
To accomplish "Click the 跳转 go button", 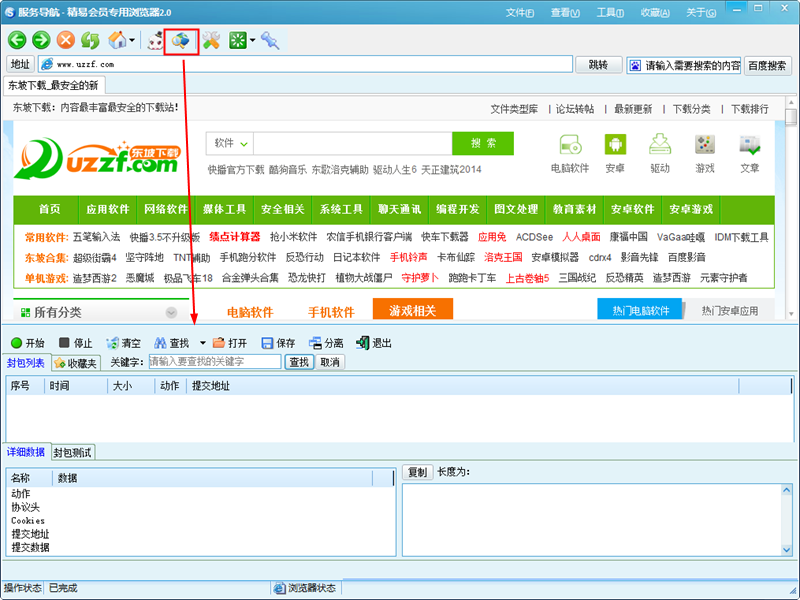I will pos(598,65).
